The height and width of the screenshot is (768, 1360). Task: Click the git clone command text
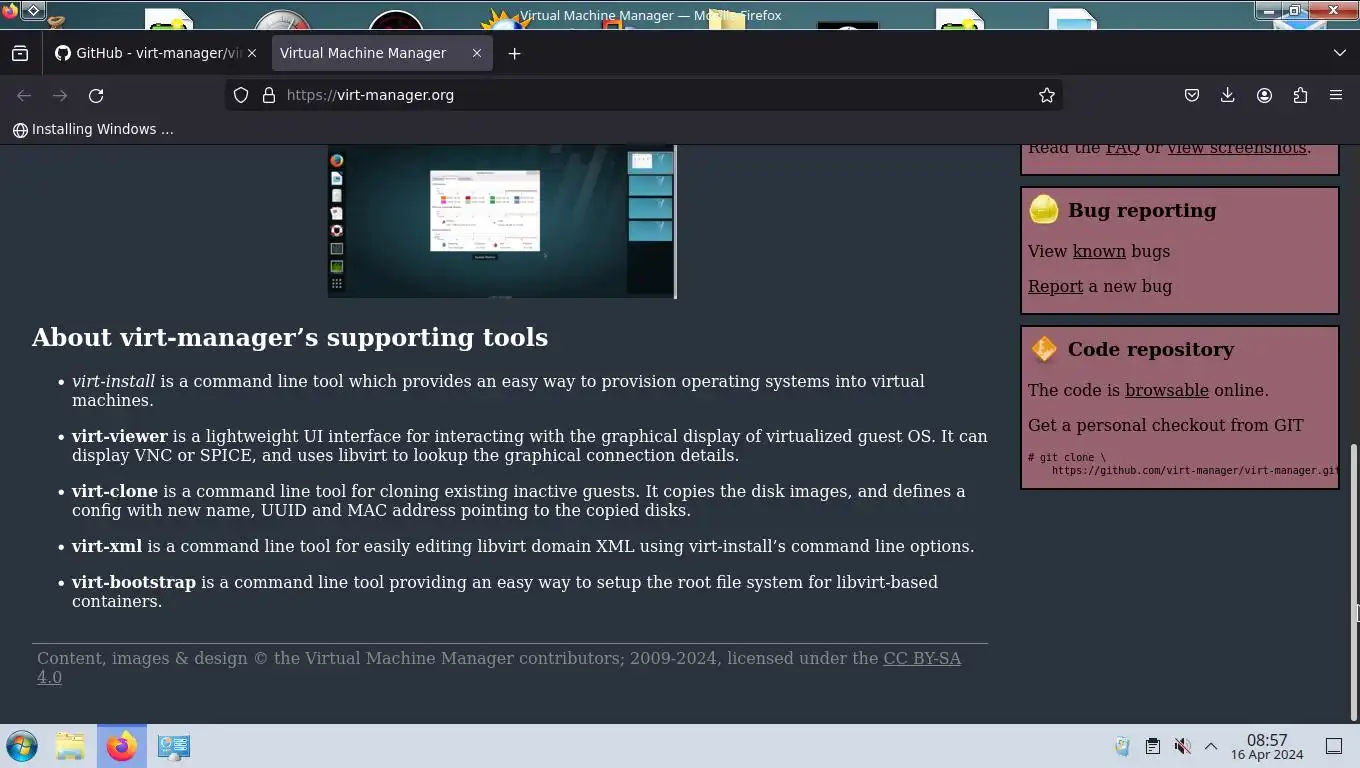click(1183, 464)
